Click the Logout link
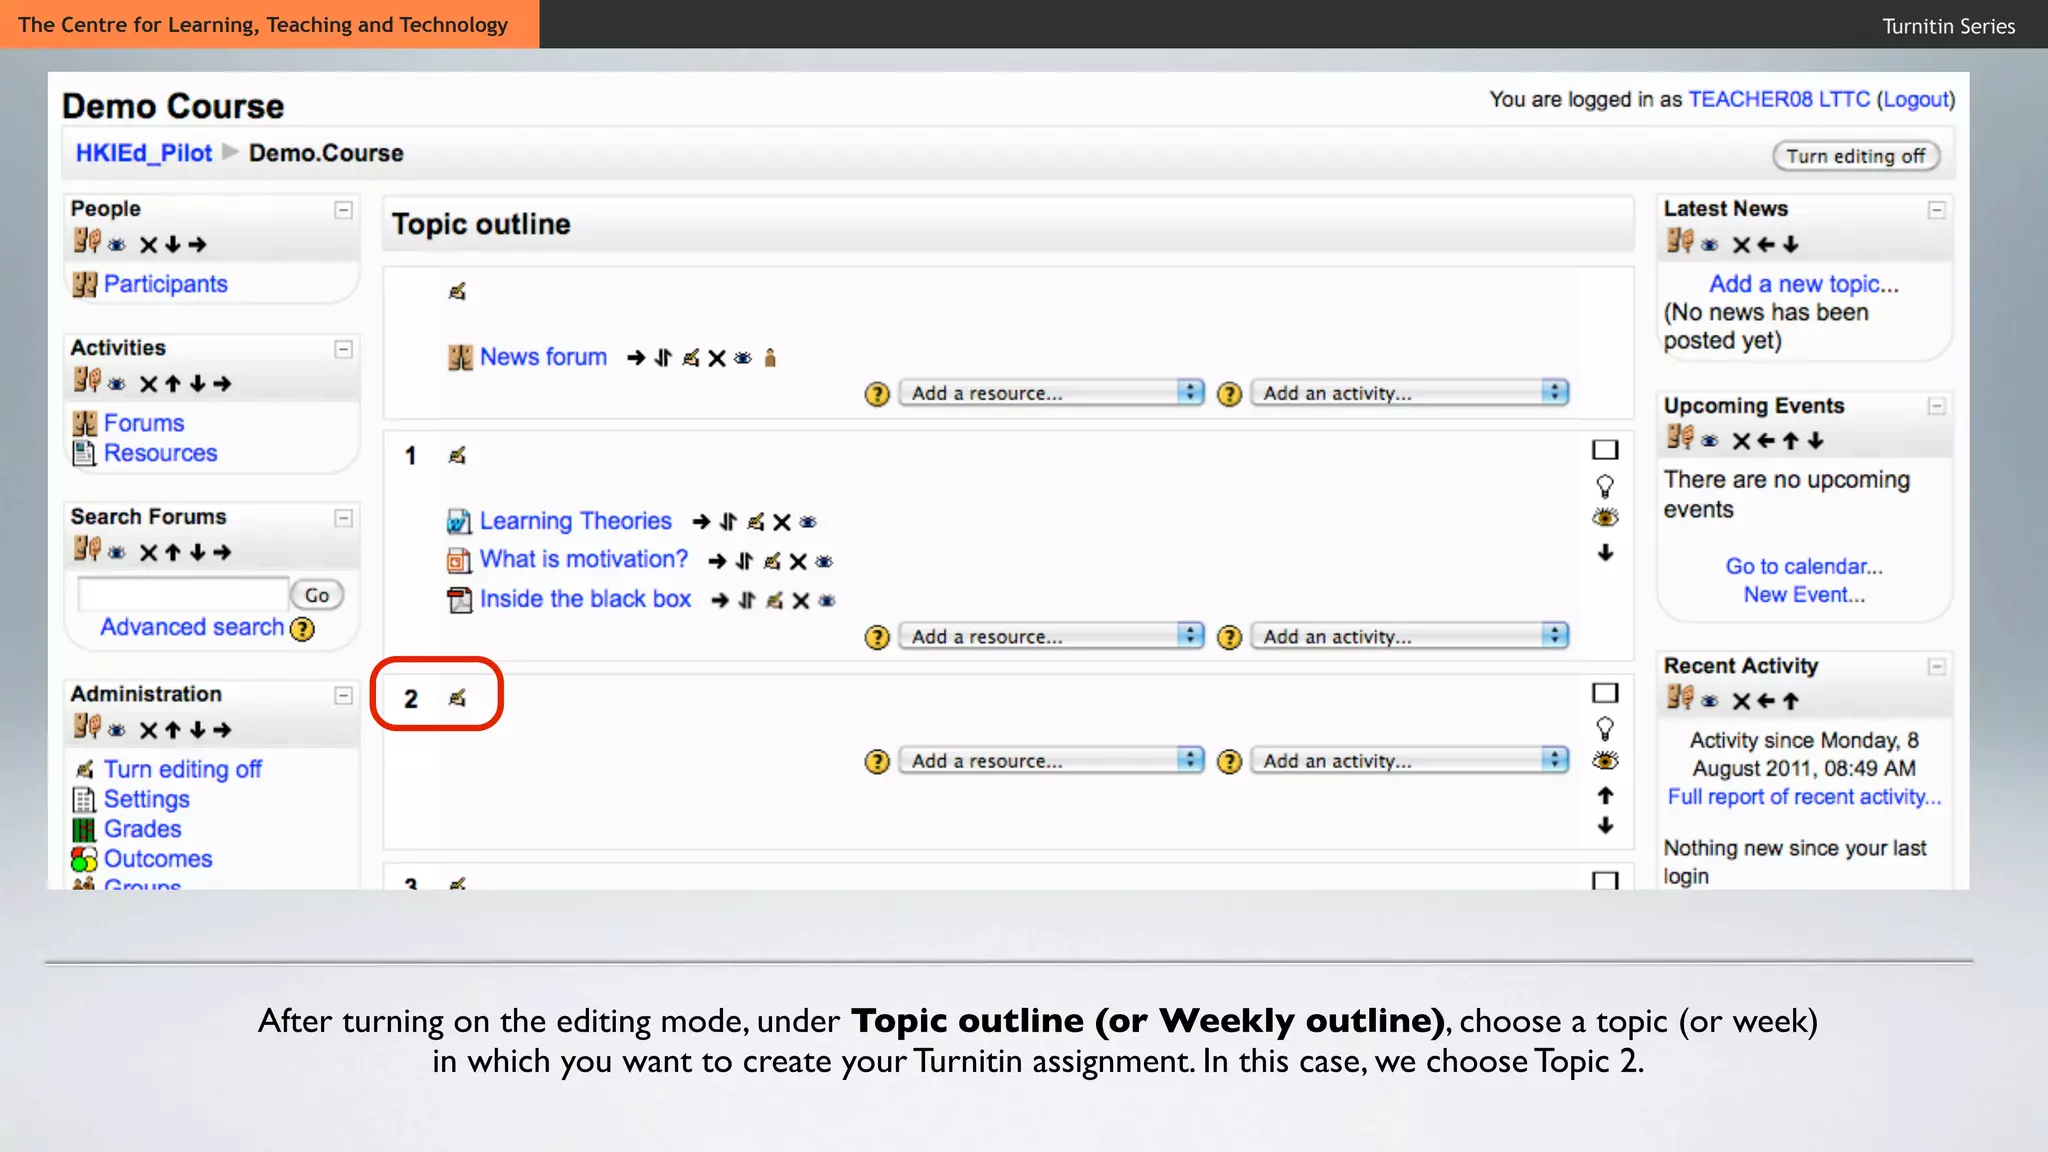 [x=1915, y=99]
